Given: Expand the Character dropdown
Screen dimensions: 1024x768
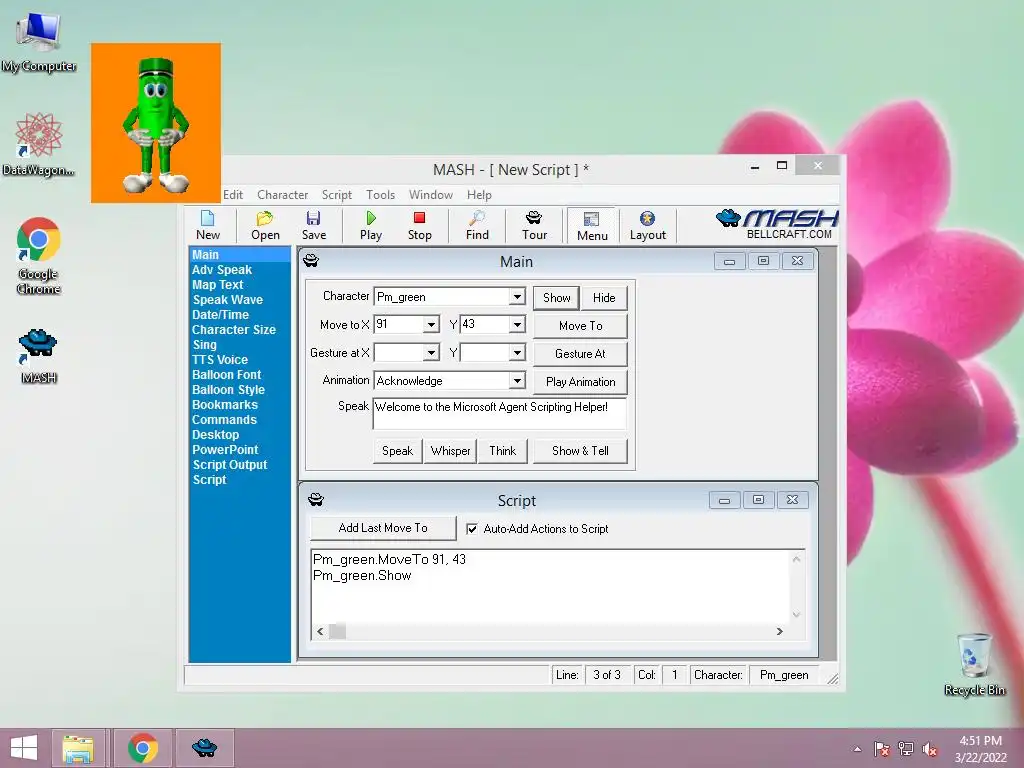Looking at the screenshot, I should click(x=517, y=296).
